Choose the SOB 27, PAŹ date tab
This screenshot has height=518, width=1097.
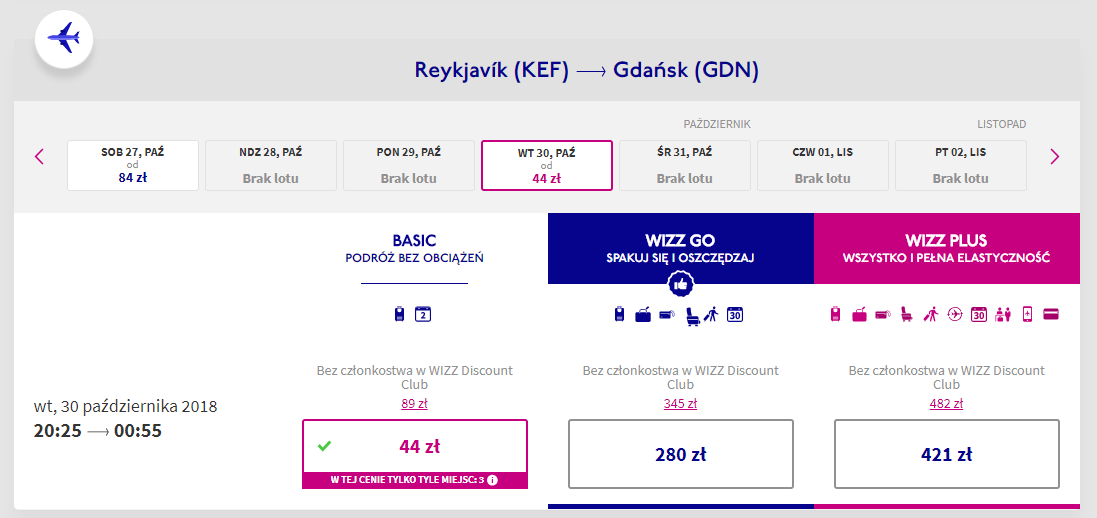[x=133, y=165]
